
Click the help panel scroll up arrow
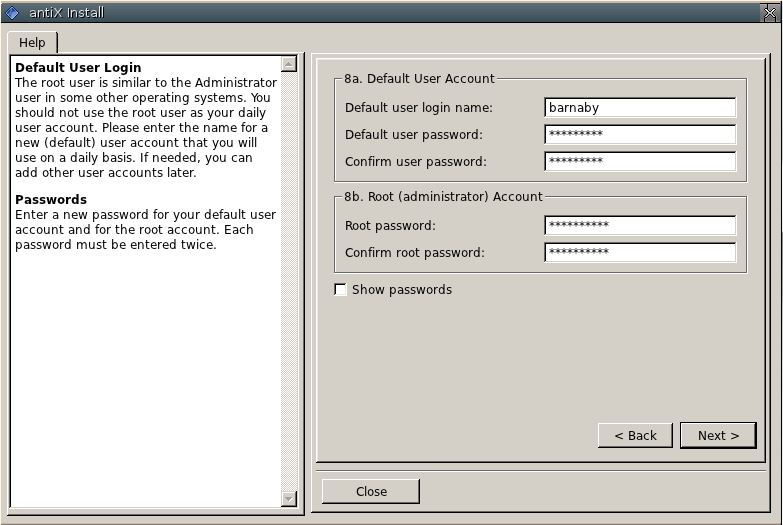pos(289,64)
